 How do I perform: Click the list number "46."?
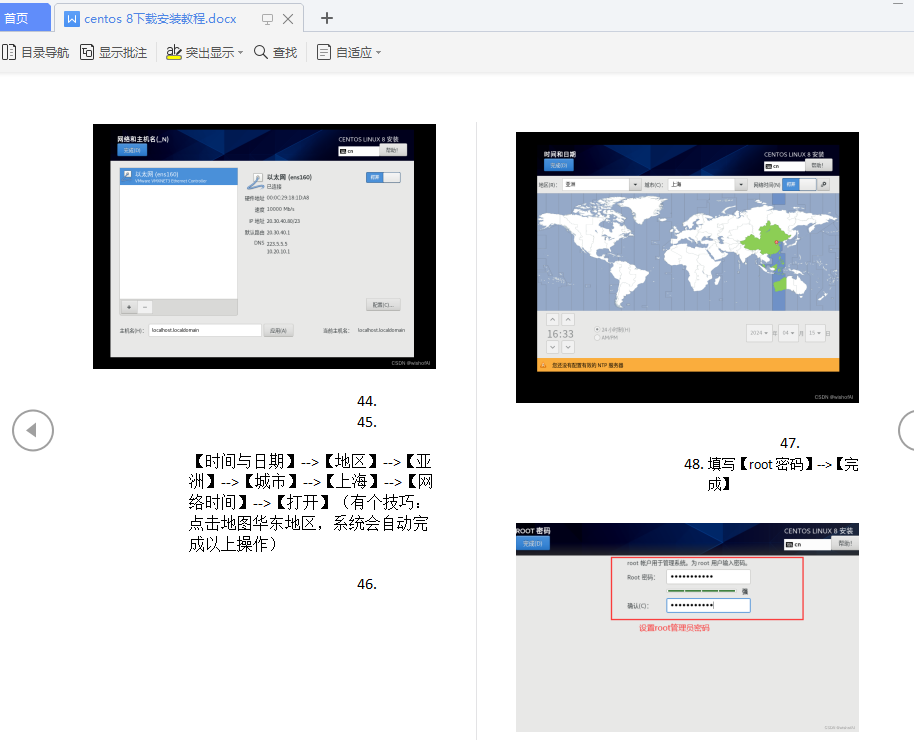[367, 584]
